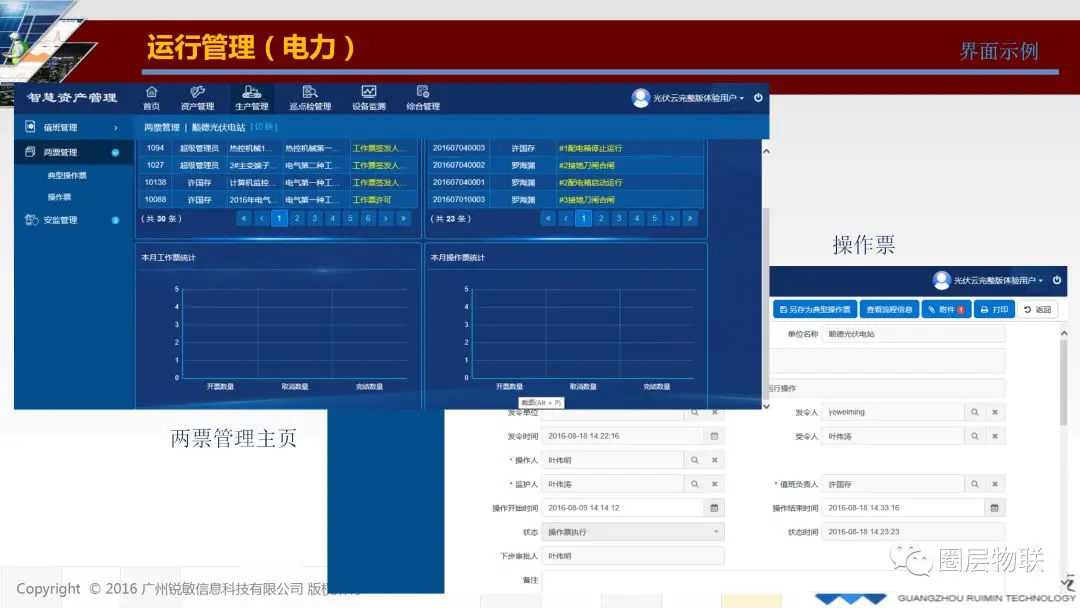Jump to first page of 30-item list
Viewport: 1080px width, 608px height.
(x=243, y=218)
